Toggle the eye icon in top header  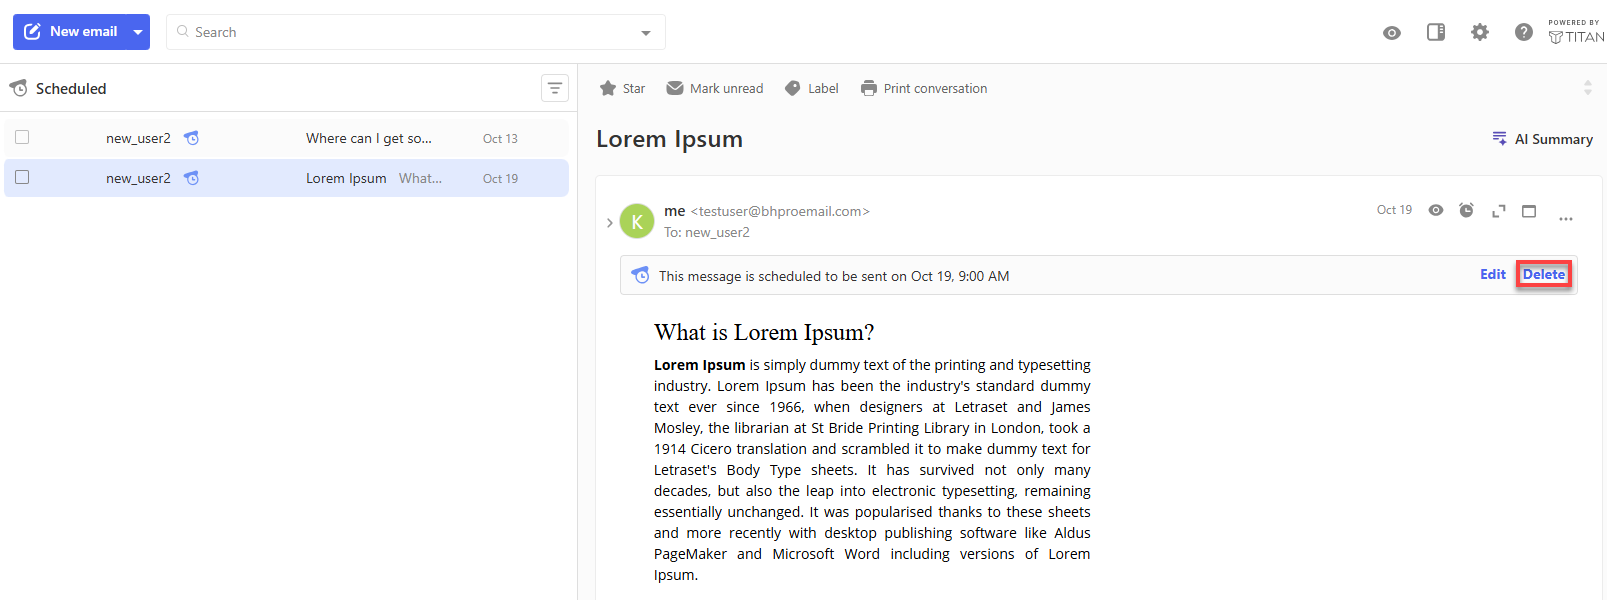1392,33
